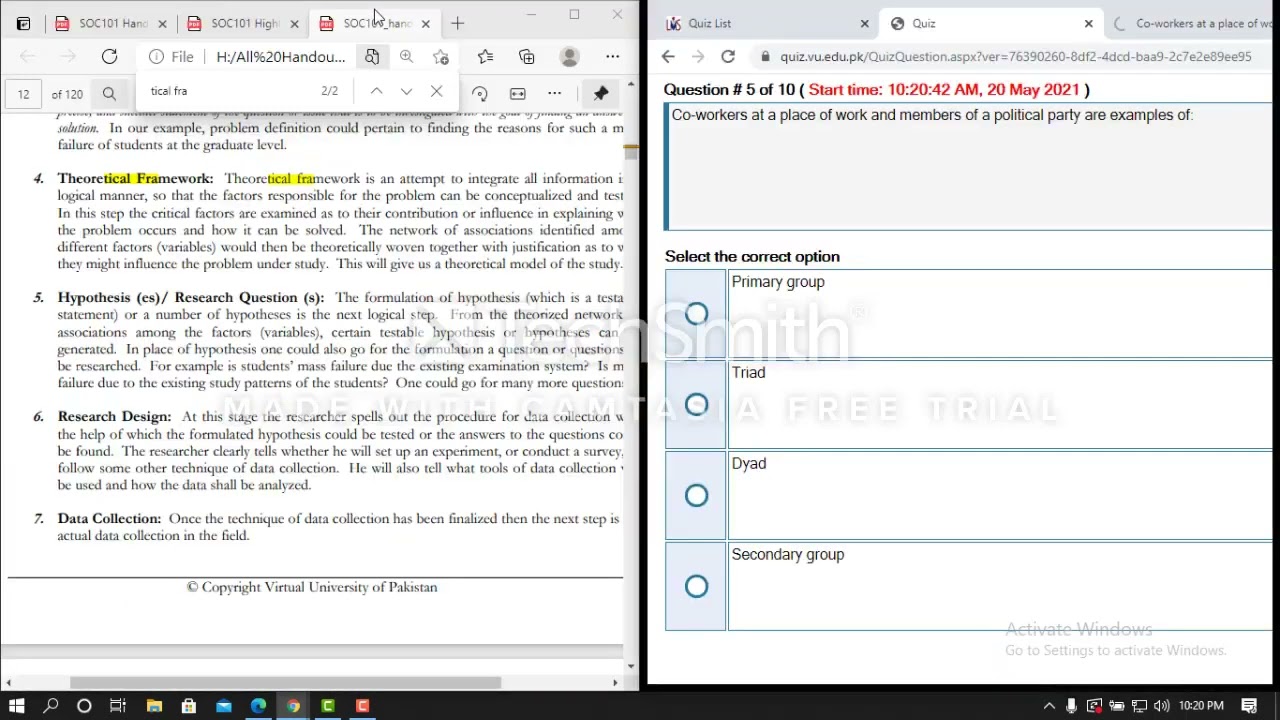The width and height of the screenshot is (1280, 720).
Task: Reload the PDF page in Edge
Action: tap(109, 57)
